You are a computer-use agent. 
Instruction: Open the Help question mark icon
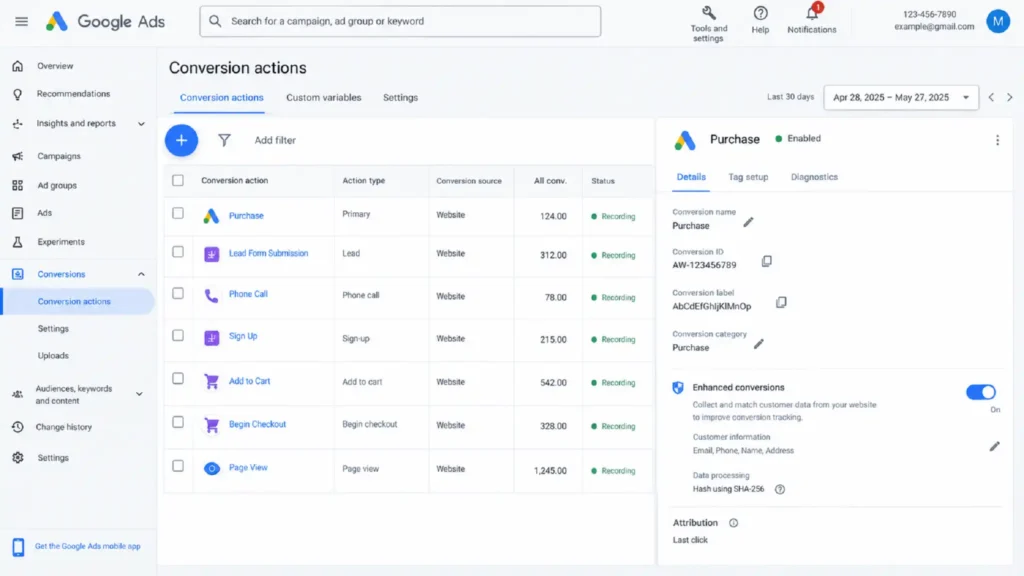pyautogui.click(x=760, y=13)
